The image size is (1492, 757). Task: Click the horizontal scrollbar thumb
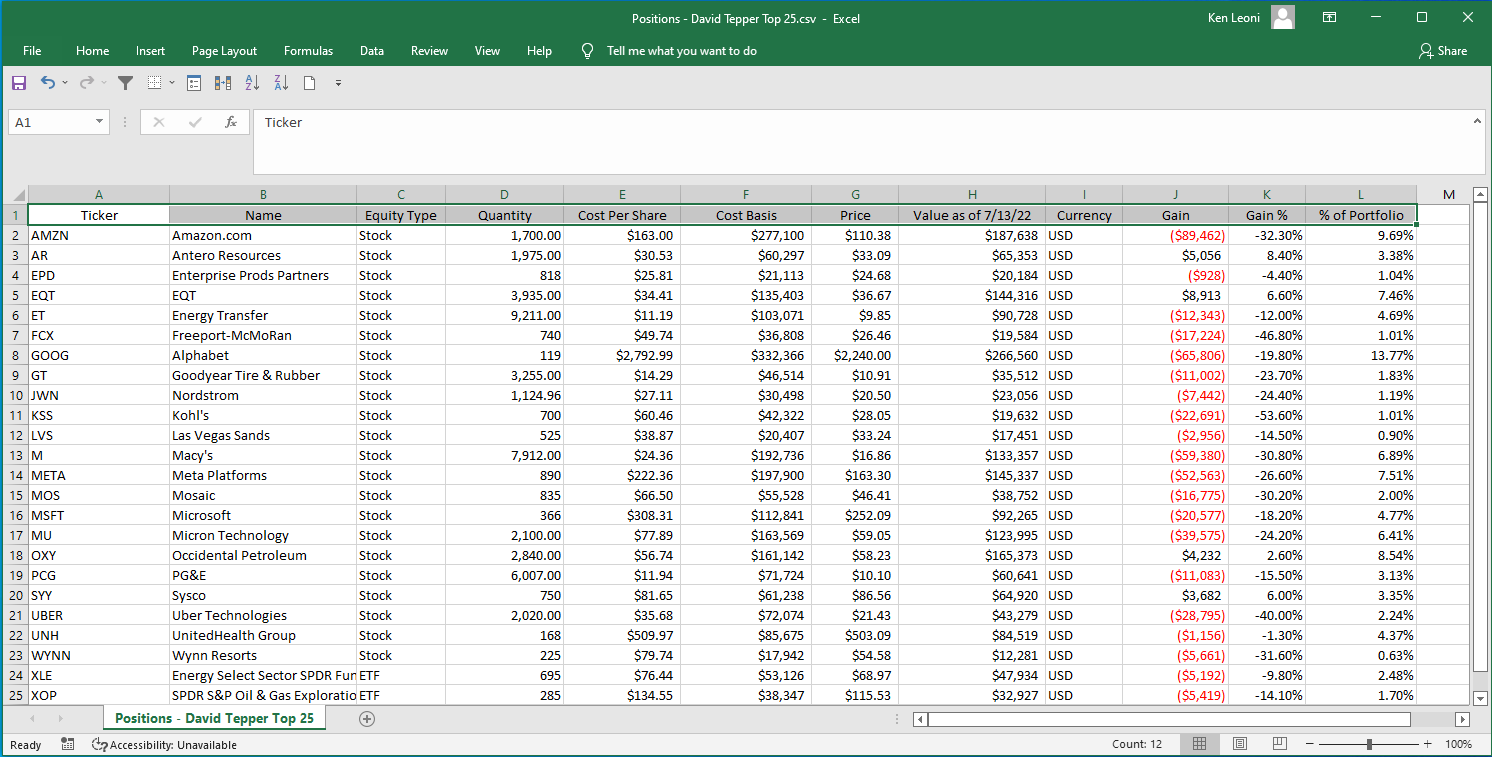[x=1168, y=719]
